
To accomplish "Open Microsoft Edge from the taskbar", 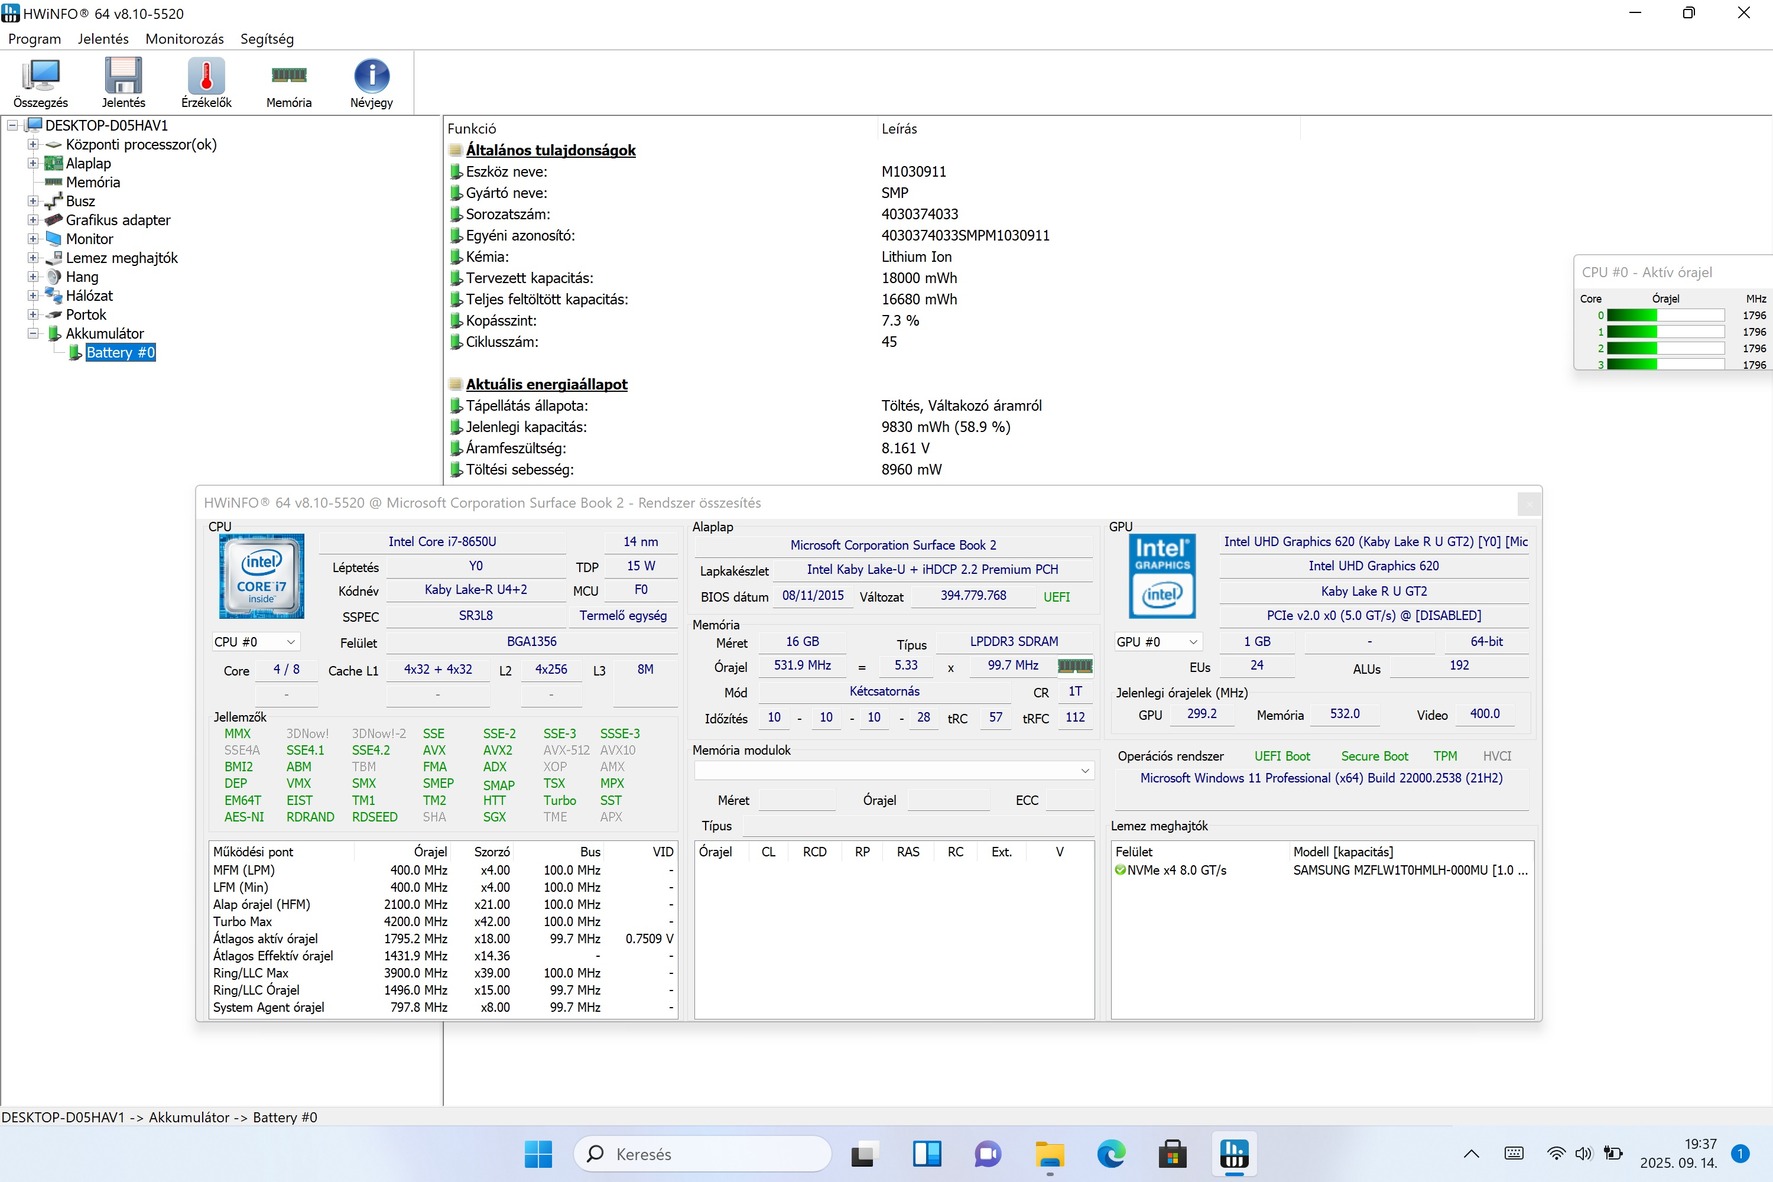I will pyautogui.click(x=1111, y=1154).
